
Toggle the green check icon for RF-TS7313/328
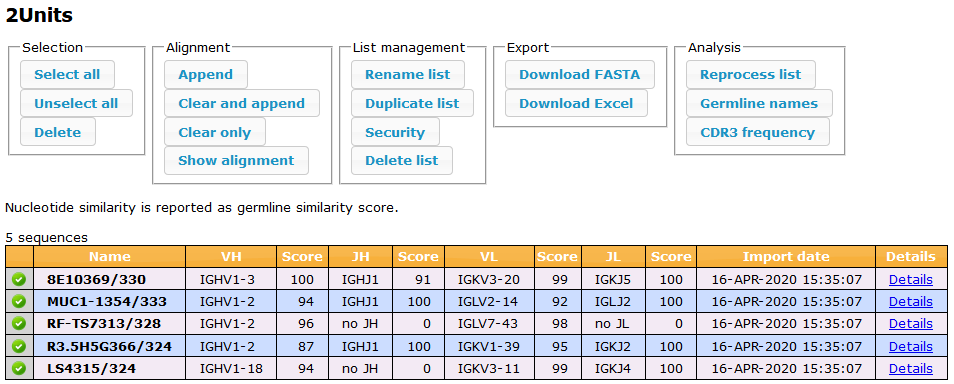[19, 324]
